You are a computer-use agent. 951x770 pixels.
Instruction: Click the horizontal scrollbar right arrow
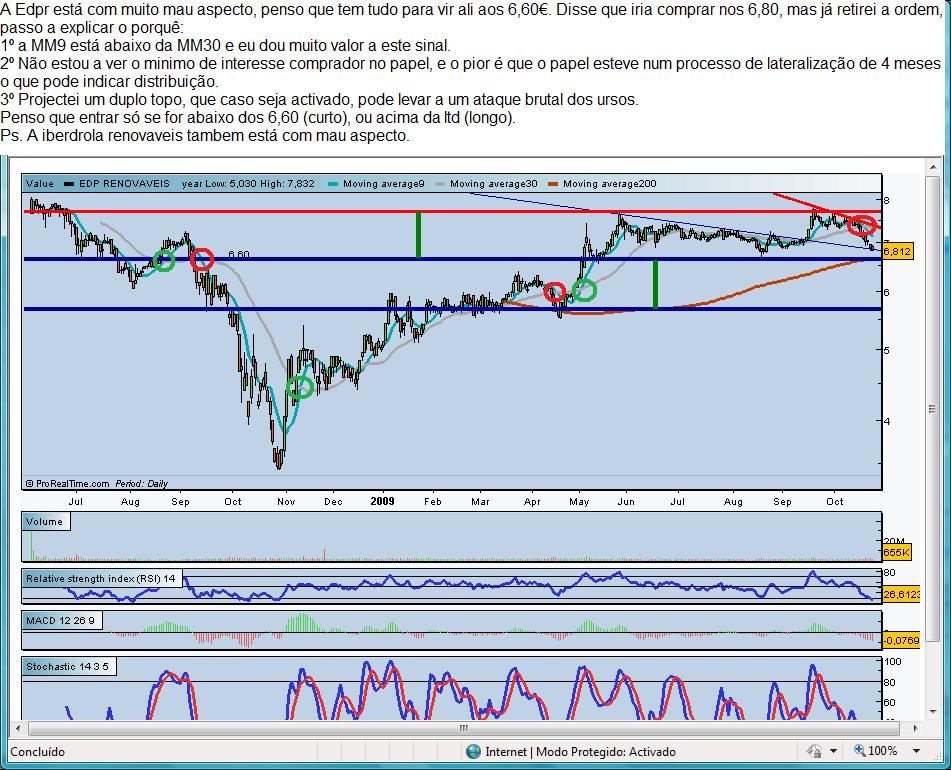(x=916, y=728)
